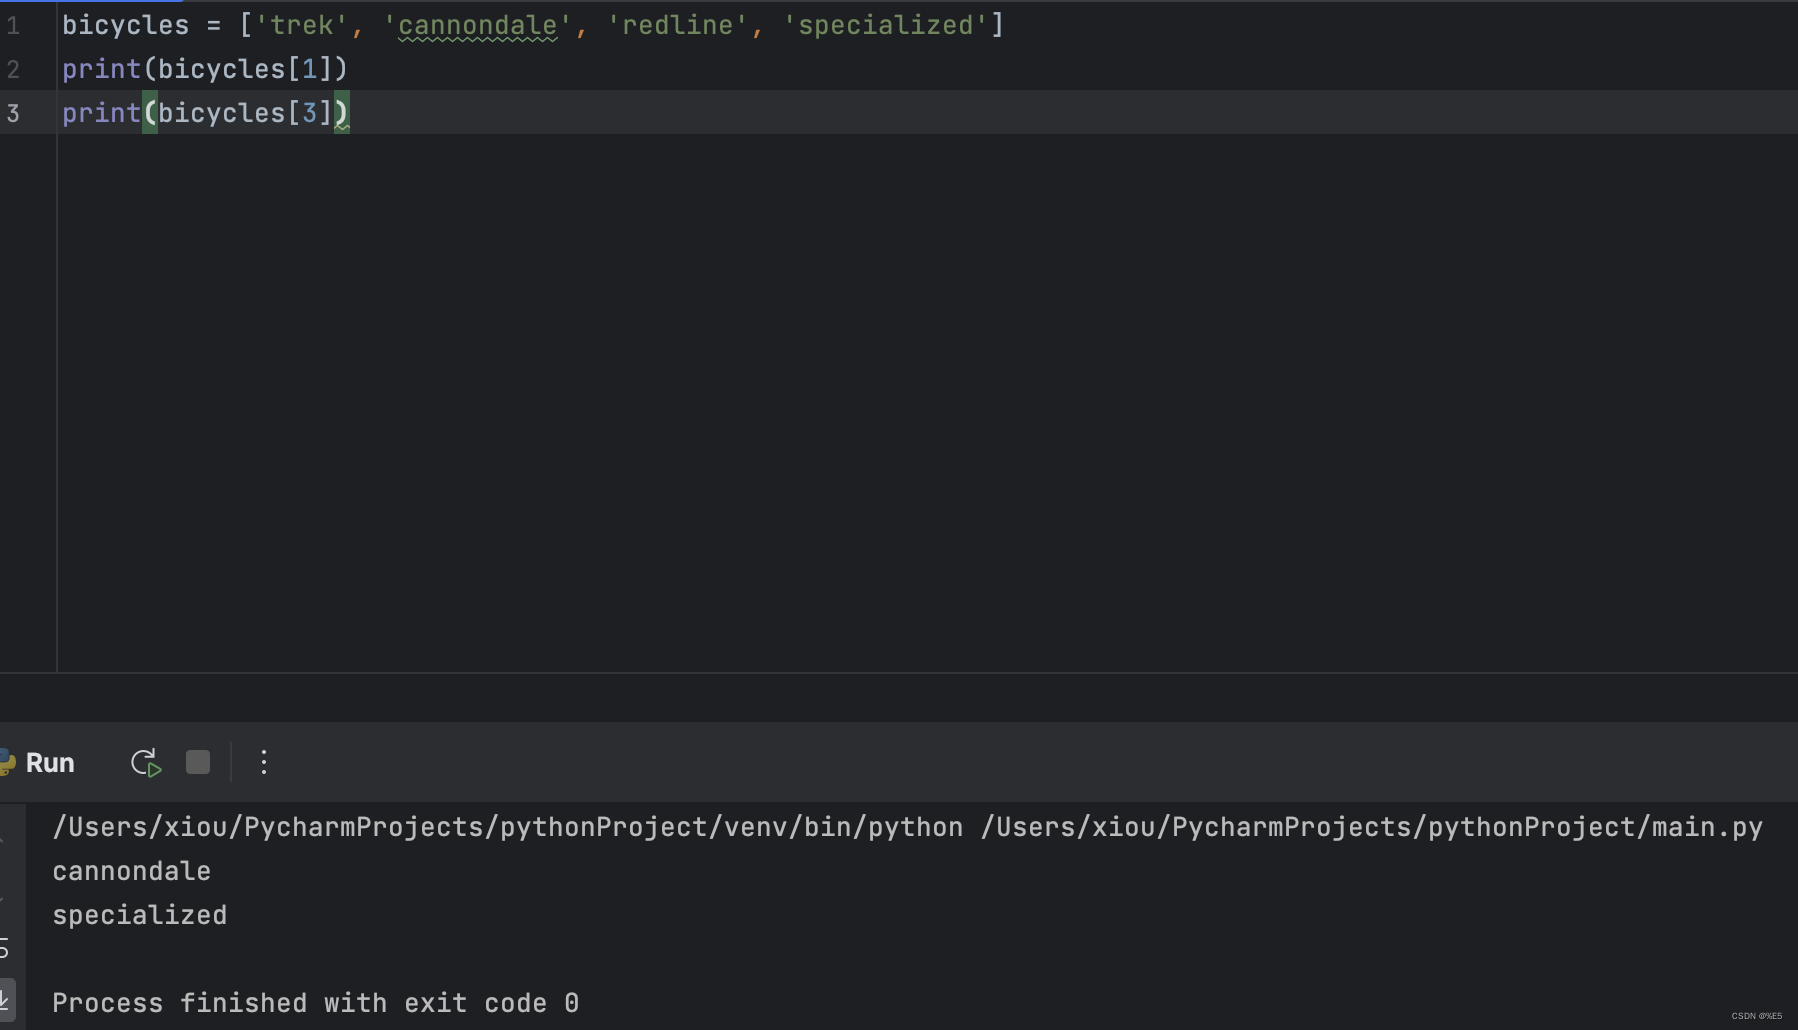Click the main.py path in console output
The image size is (1798, 1030).
[1372, 827]
